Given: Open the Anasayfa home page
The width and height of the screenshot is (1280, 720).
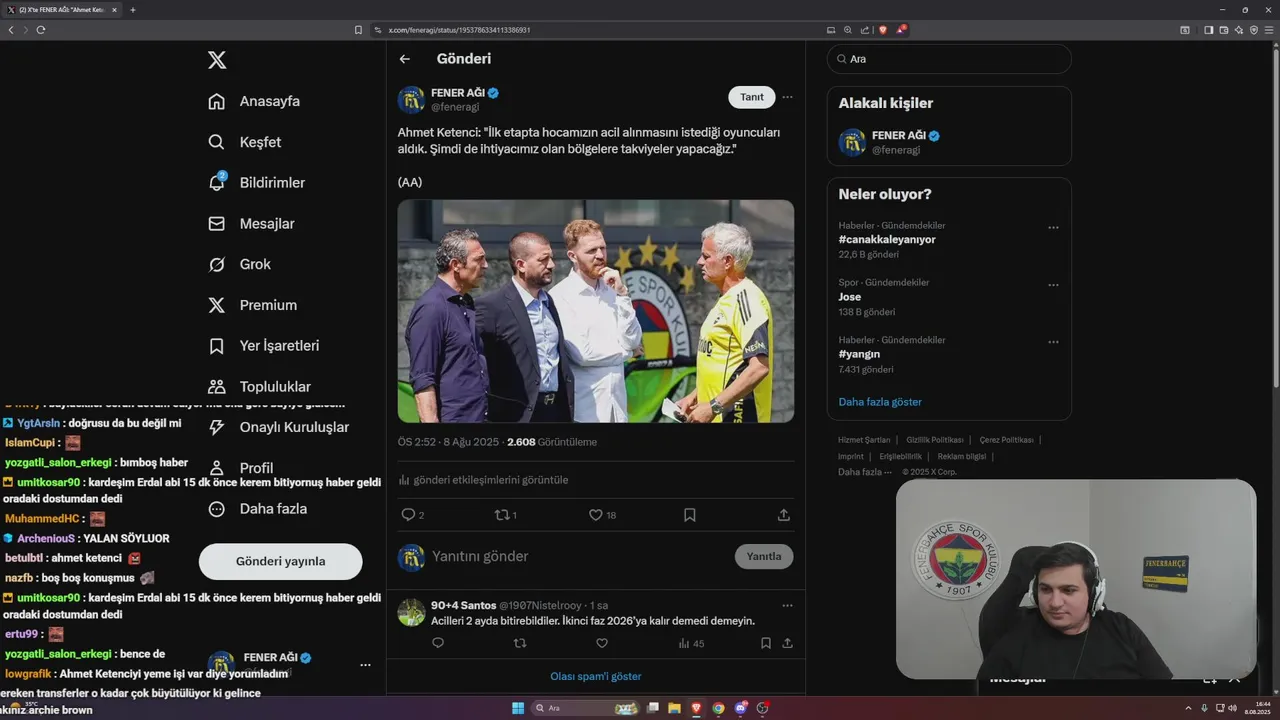Looking at the screenshot, I should 254,101.
